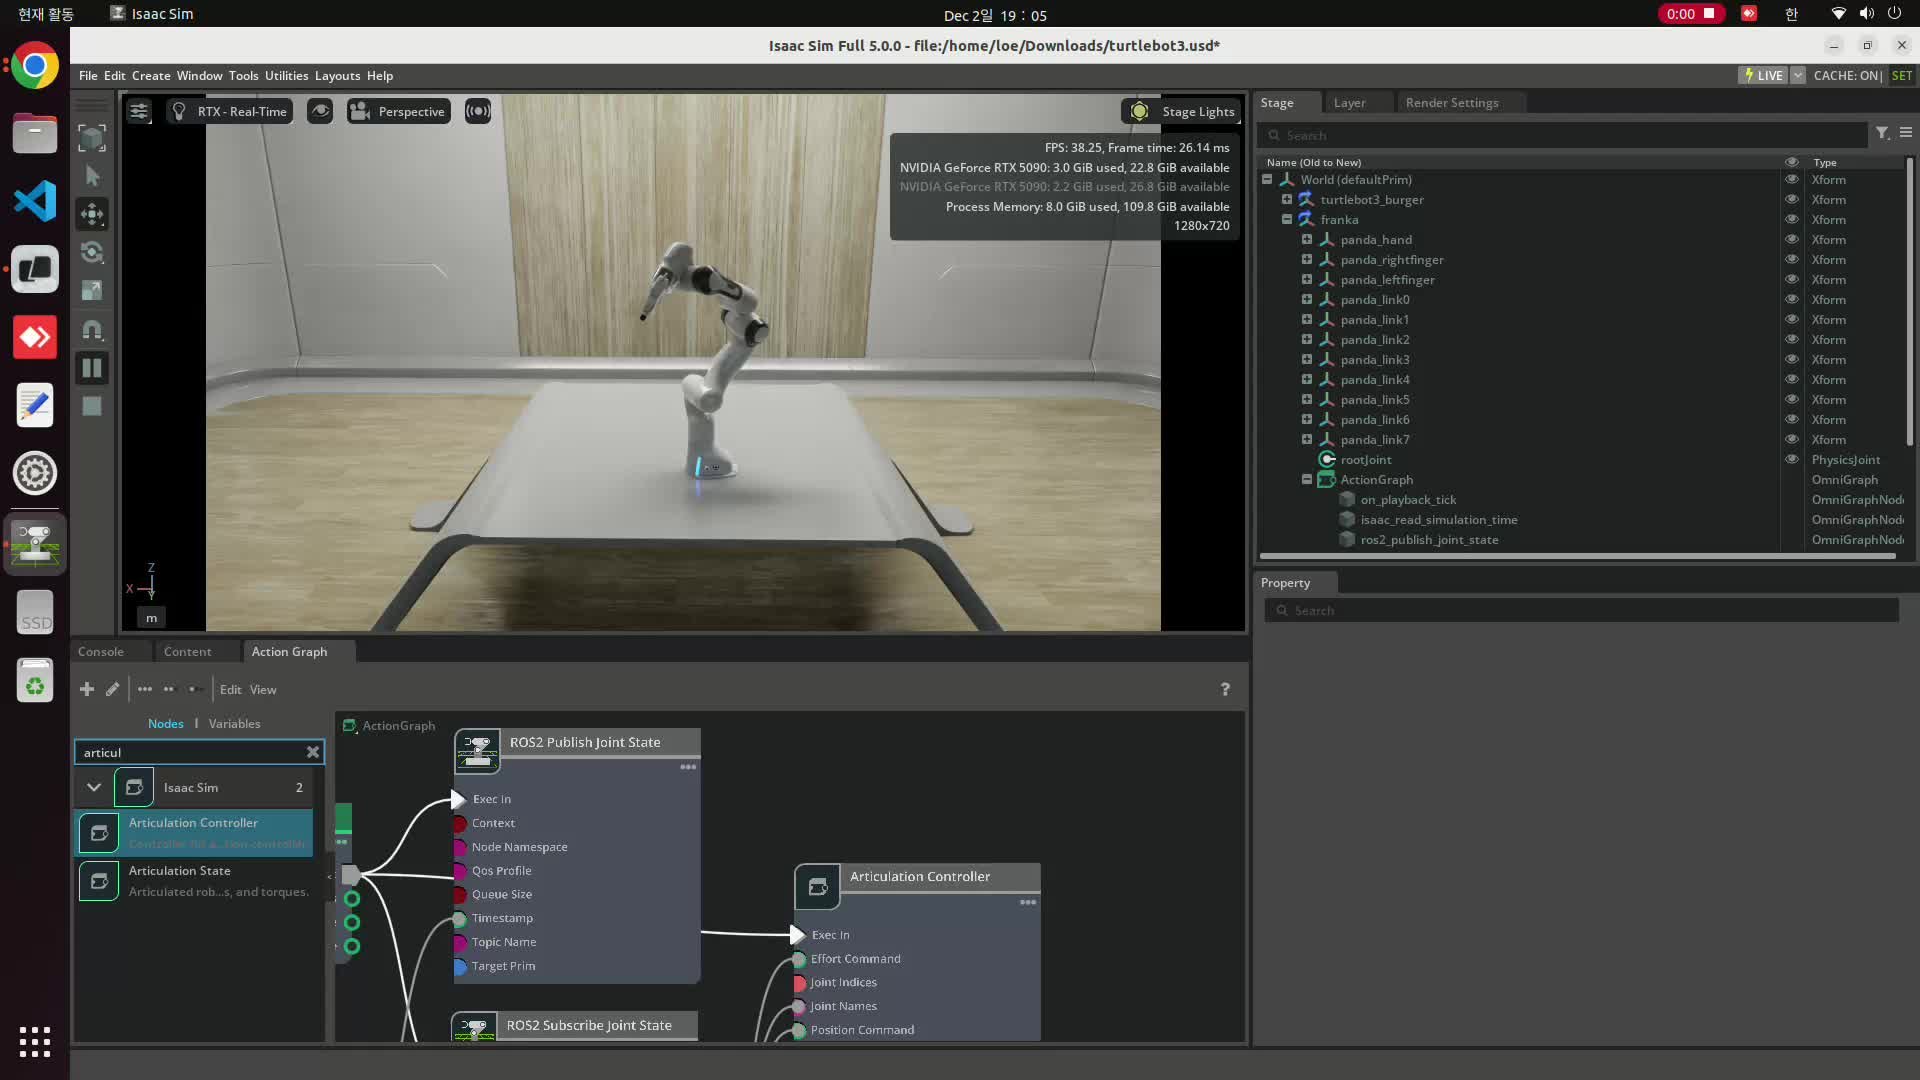Viewport: 1920px width, 1080px height.
Task: Open Action Graph help question mark
Action: [1225, 689]
